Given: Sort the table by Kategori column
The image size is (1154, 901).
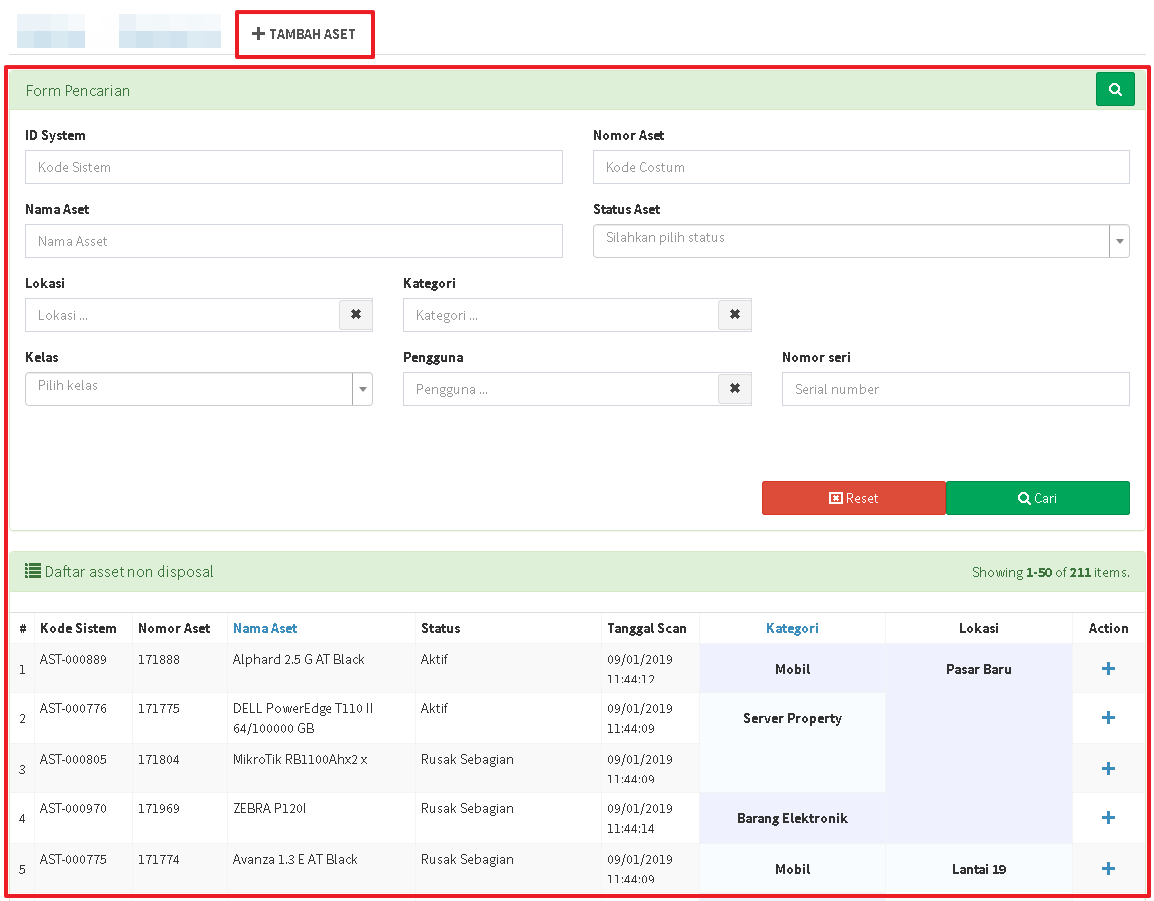Looking at the screenshot, I should (792, 628).
